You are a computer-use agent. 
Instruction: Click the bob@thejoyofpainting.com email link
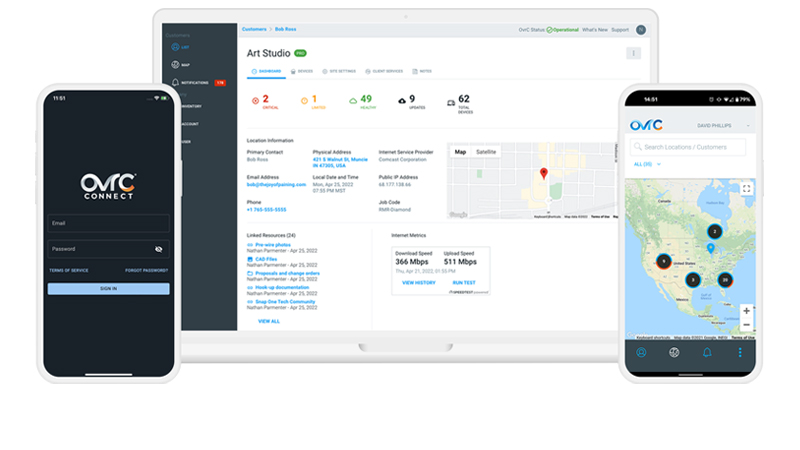pos(276,185)
